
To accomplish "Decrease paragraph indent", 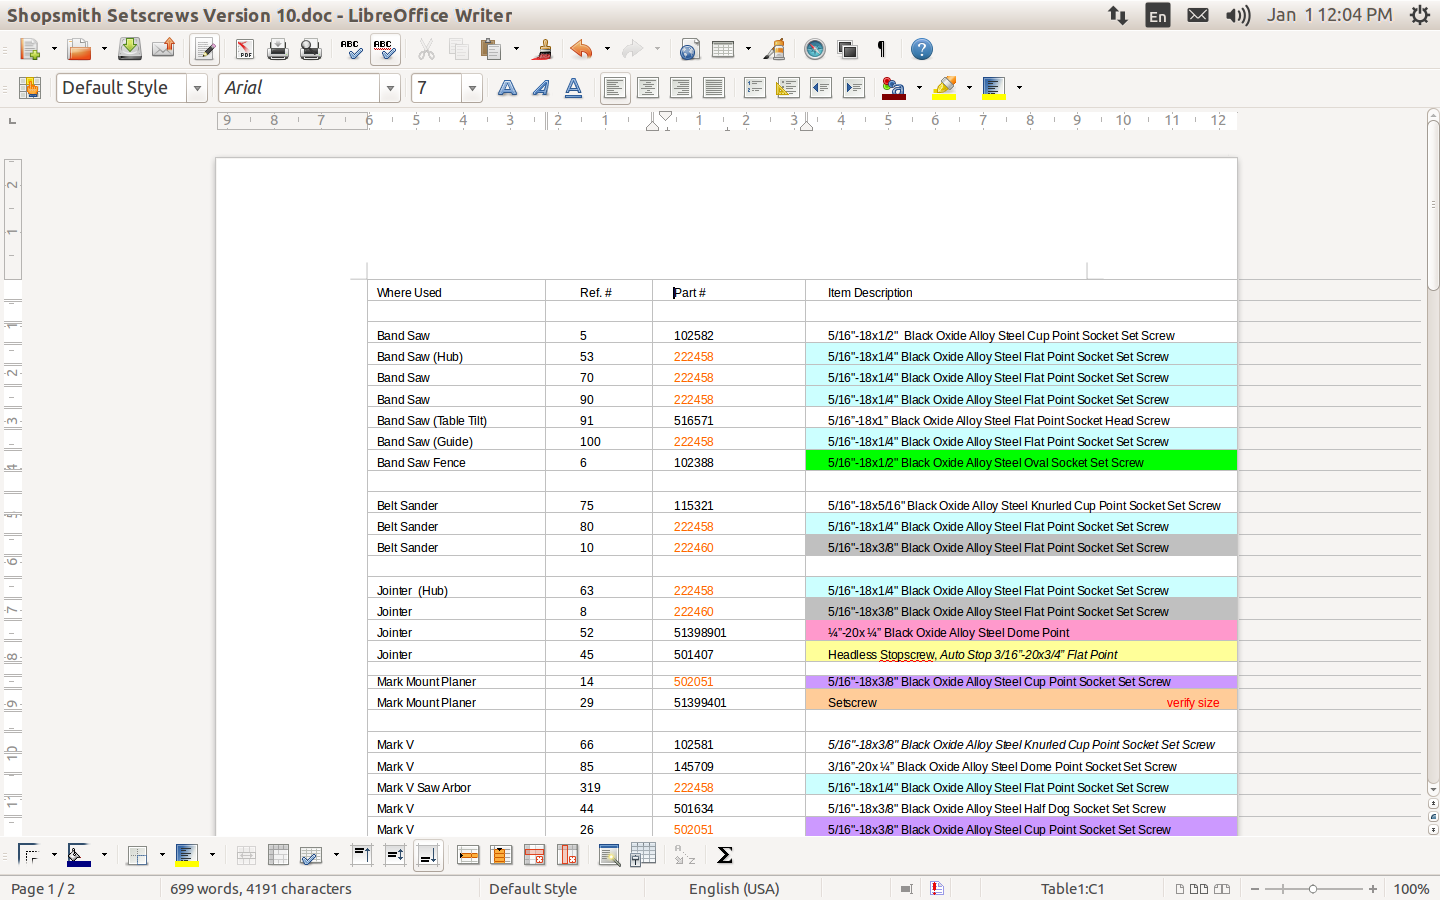I will click(x=821, y=88).
